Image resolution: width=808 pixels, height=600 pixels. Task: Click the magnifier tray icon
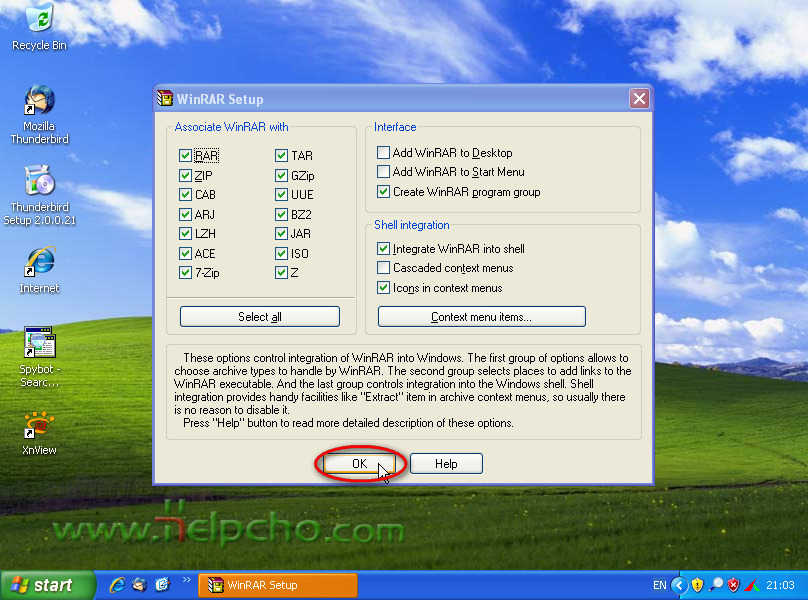[716, 585]
